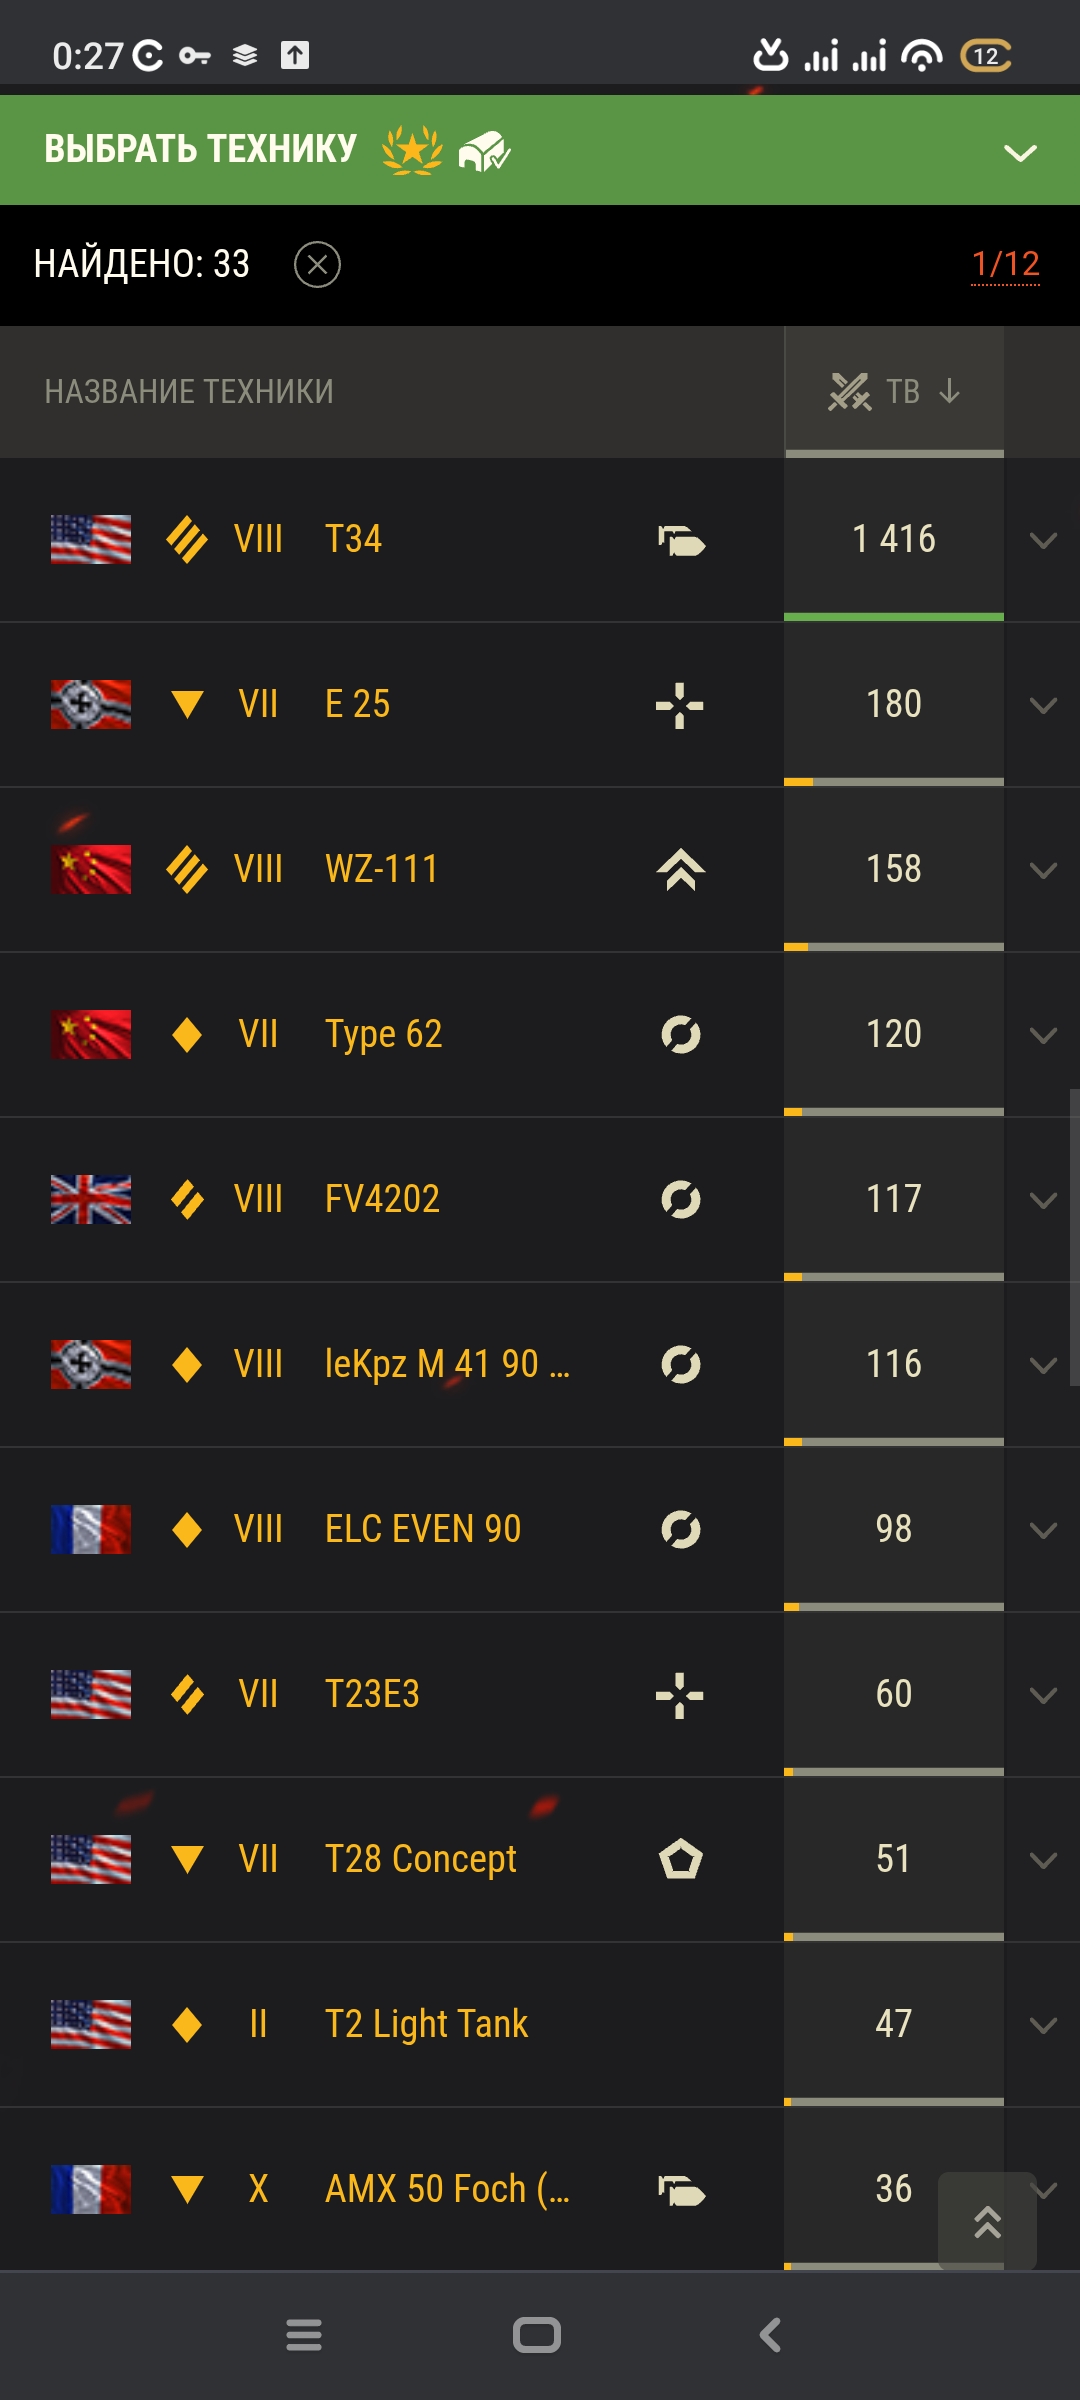Screen dimensions: 1080x2400
Task: Open the 1/12 page selector link
Action: coord(1006,265)
